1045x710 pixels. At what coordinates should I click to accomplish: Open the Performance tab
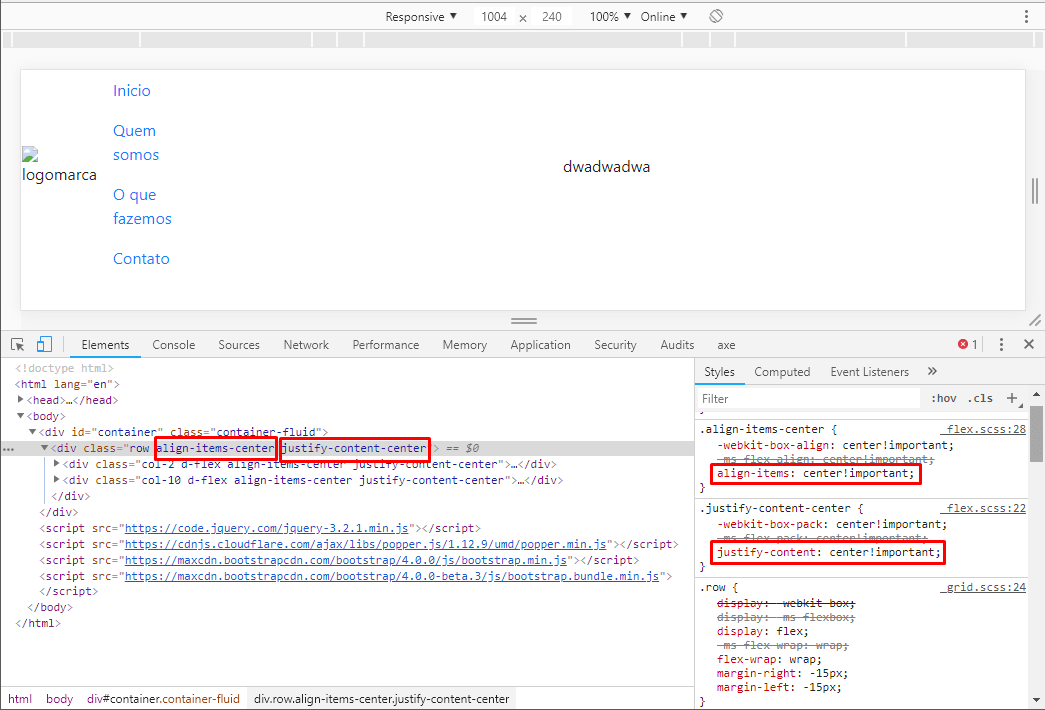pyautogui.click(x=386, y=345)
